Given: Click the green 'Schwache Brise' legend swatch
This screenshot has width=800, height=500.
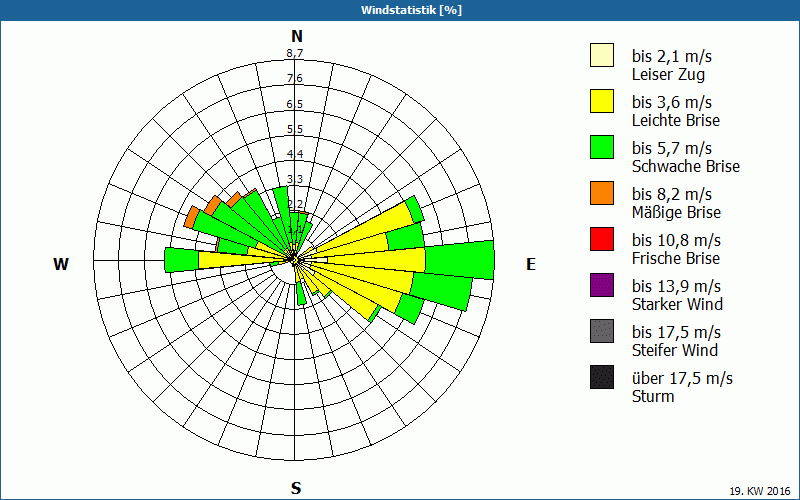Looking at the screenshot, I should [x=602, y=147].
